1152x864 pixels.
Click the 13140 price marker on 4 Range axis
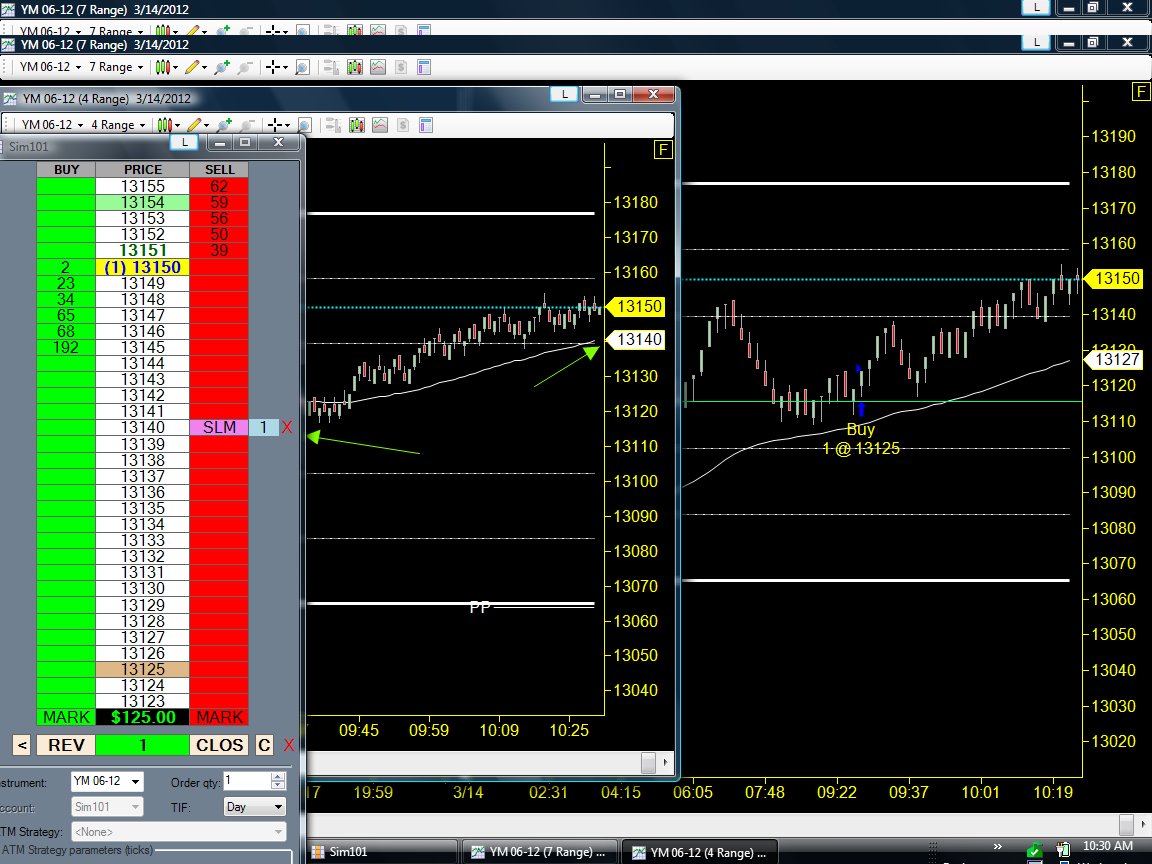[x=638, y=339]
